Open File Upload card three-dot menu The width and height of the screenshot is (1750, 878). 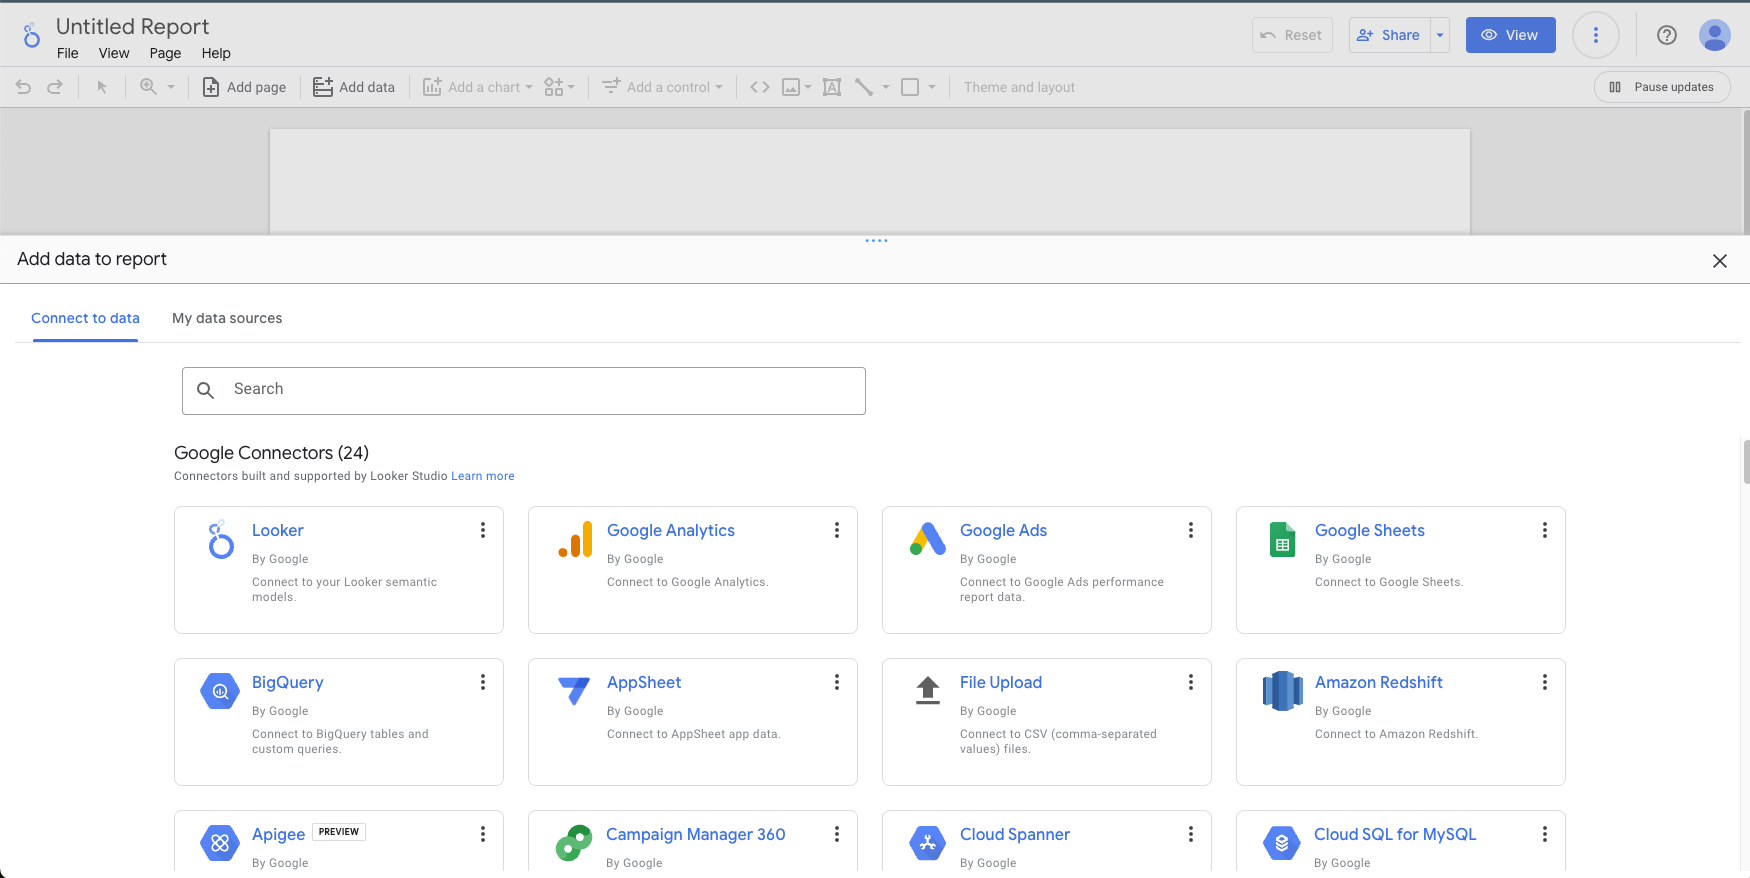[1191, 682]
